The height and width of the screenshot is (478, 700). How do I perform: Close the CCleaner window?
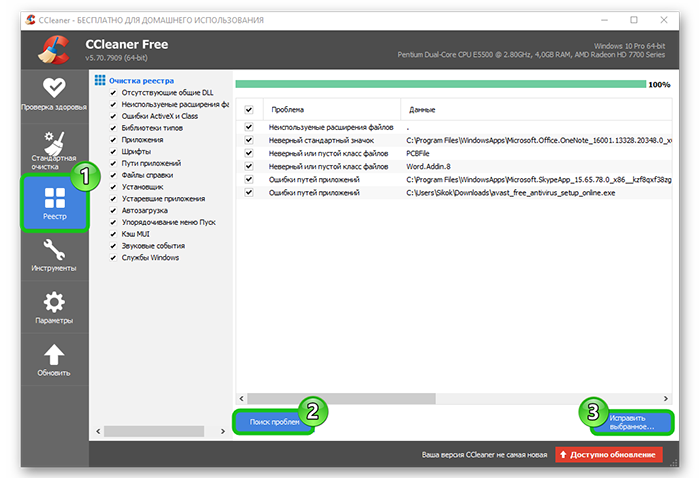[x=664, y=20]
